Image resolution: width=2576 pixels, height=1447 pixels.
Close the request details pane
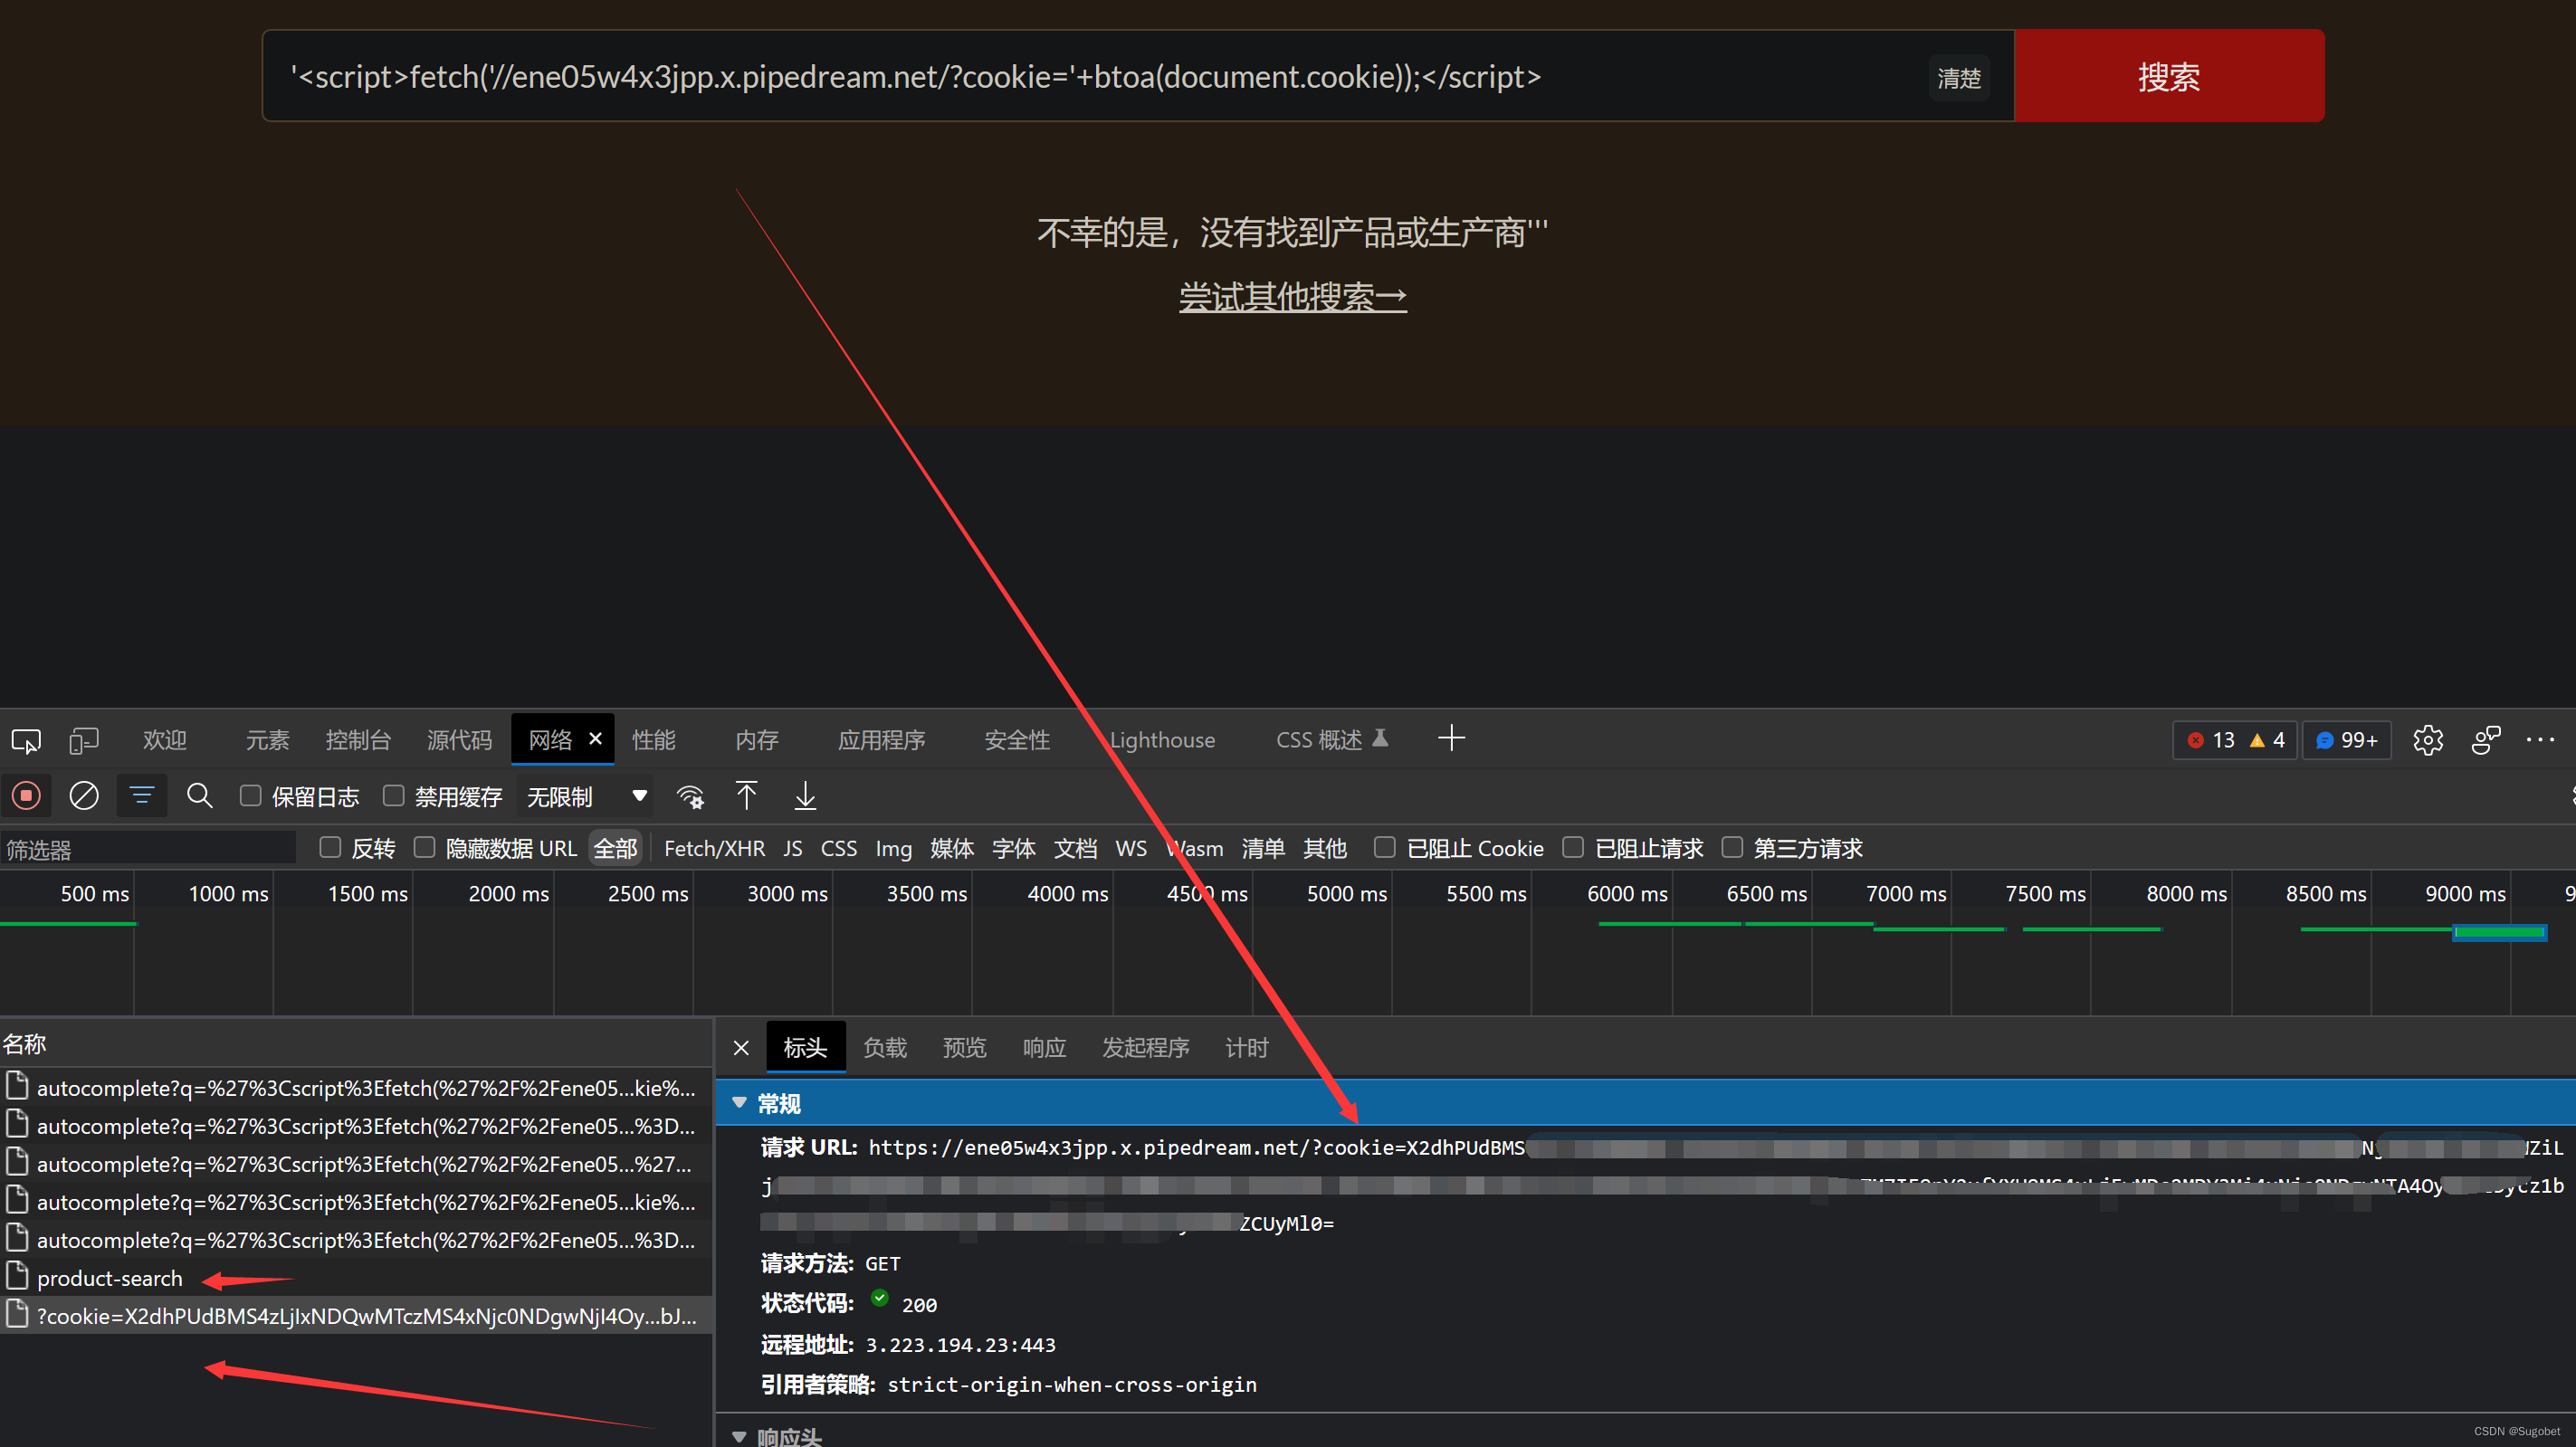(741, 1047)
